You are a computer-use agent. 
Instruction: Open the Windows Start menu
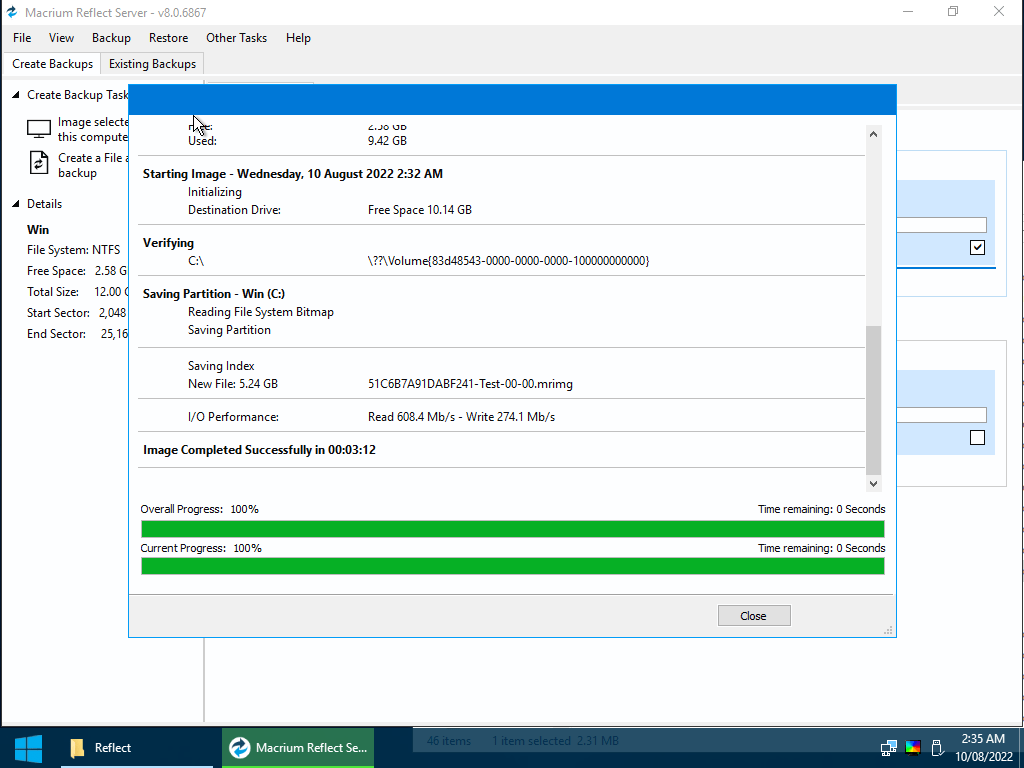point(29,748)
